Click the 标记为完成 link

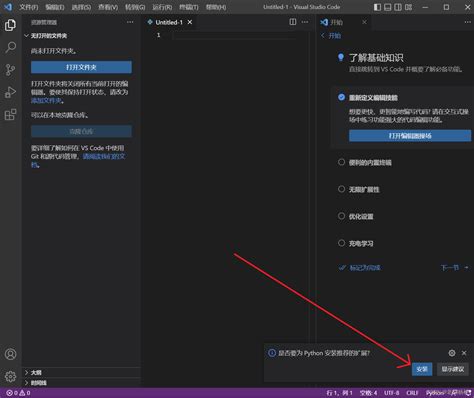[x=360, y=267]
